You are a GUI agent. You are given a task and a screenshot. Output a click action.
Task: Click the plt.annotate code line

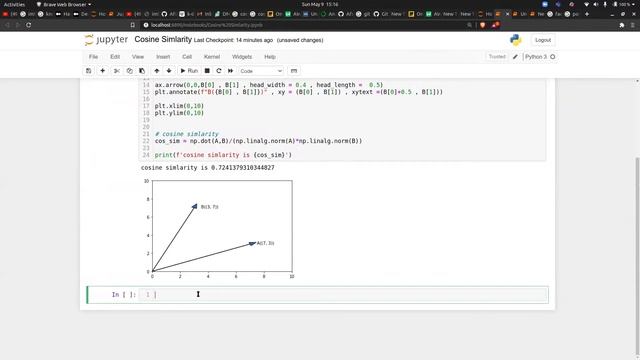click(x=298, y=92)
